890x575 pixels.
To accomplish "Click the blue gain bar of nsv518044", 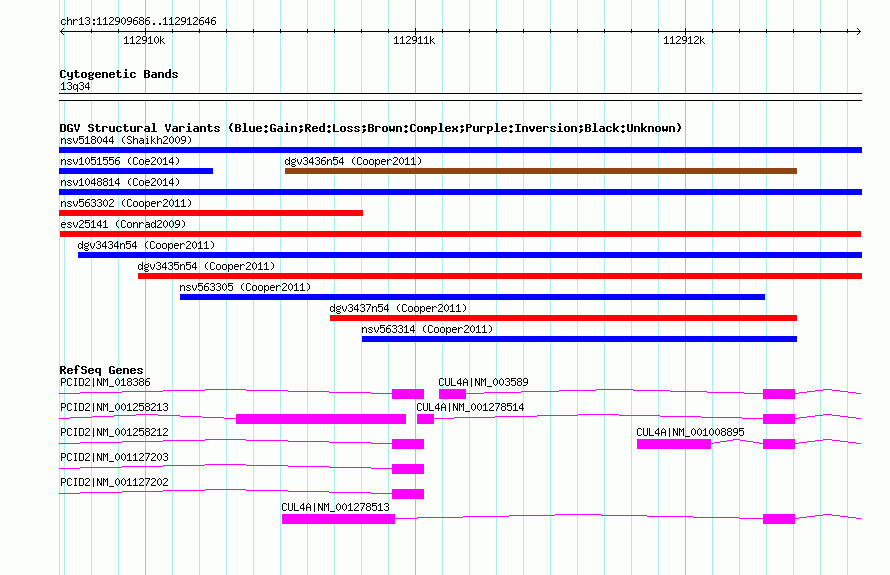I will click(x=460, y=150).
